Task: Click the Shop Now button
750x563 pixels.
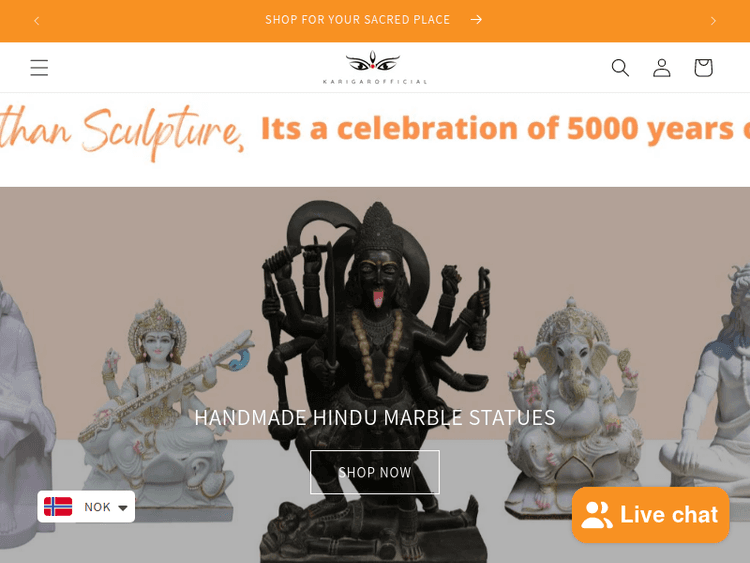Action: tap(375, 472)
